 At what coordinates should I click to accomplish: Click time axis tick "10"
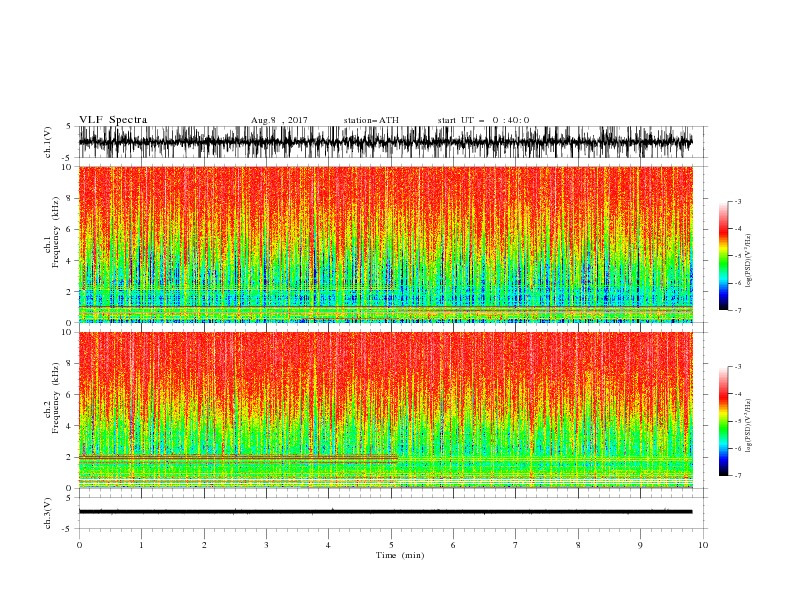pos(703,545)
